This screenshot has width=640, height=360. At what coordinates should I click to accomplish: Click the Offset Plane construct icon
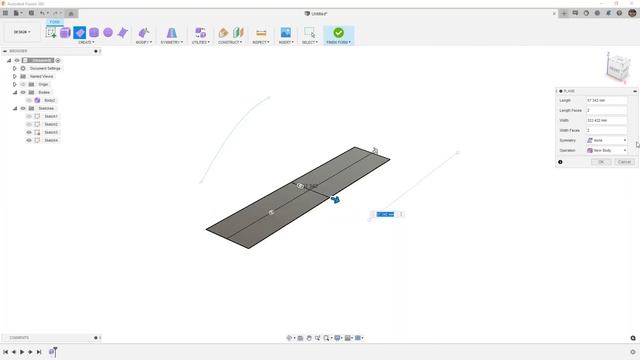(x=223, y=33)
